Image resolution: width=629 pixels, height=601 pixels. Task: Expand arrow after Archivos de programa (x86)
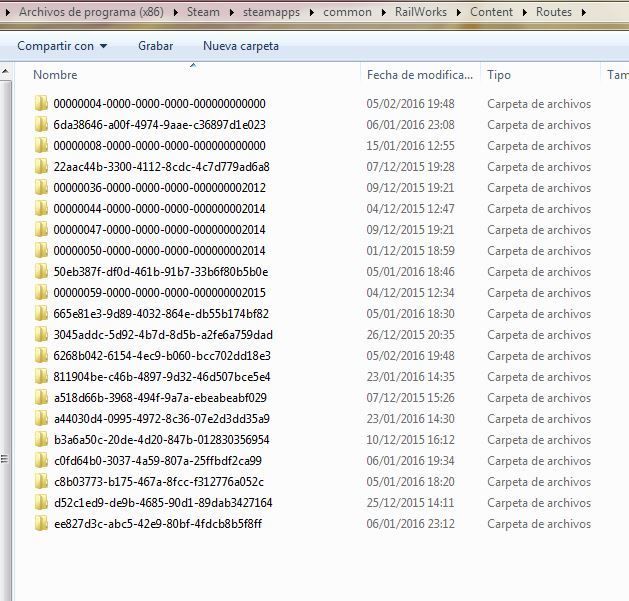pyautogui.click(x=176, y=12)
